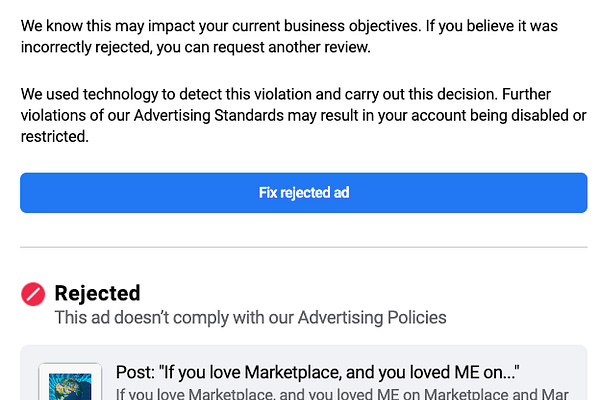
Task: Click the word "technology" in the notice
Action: click(x=121, y=94)
